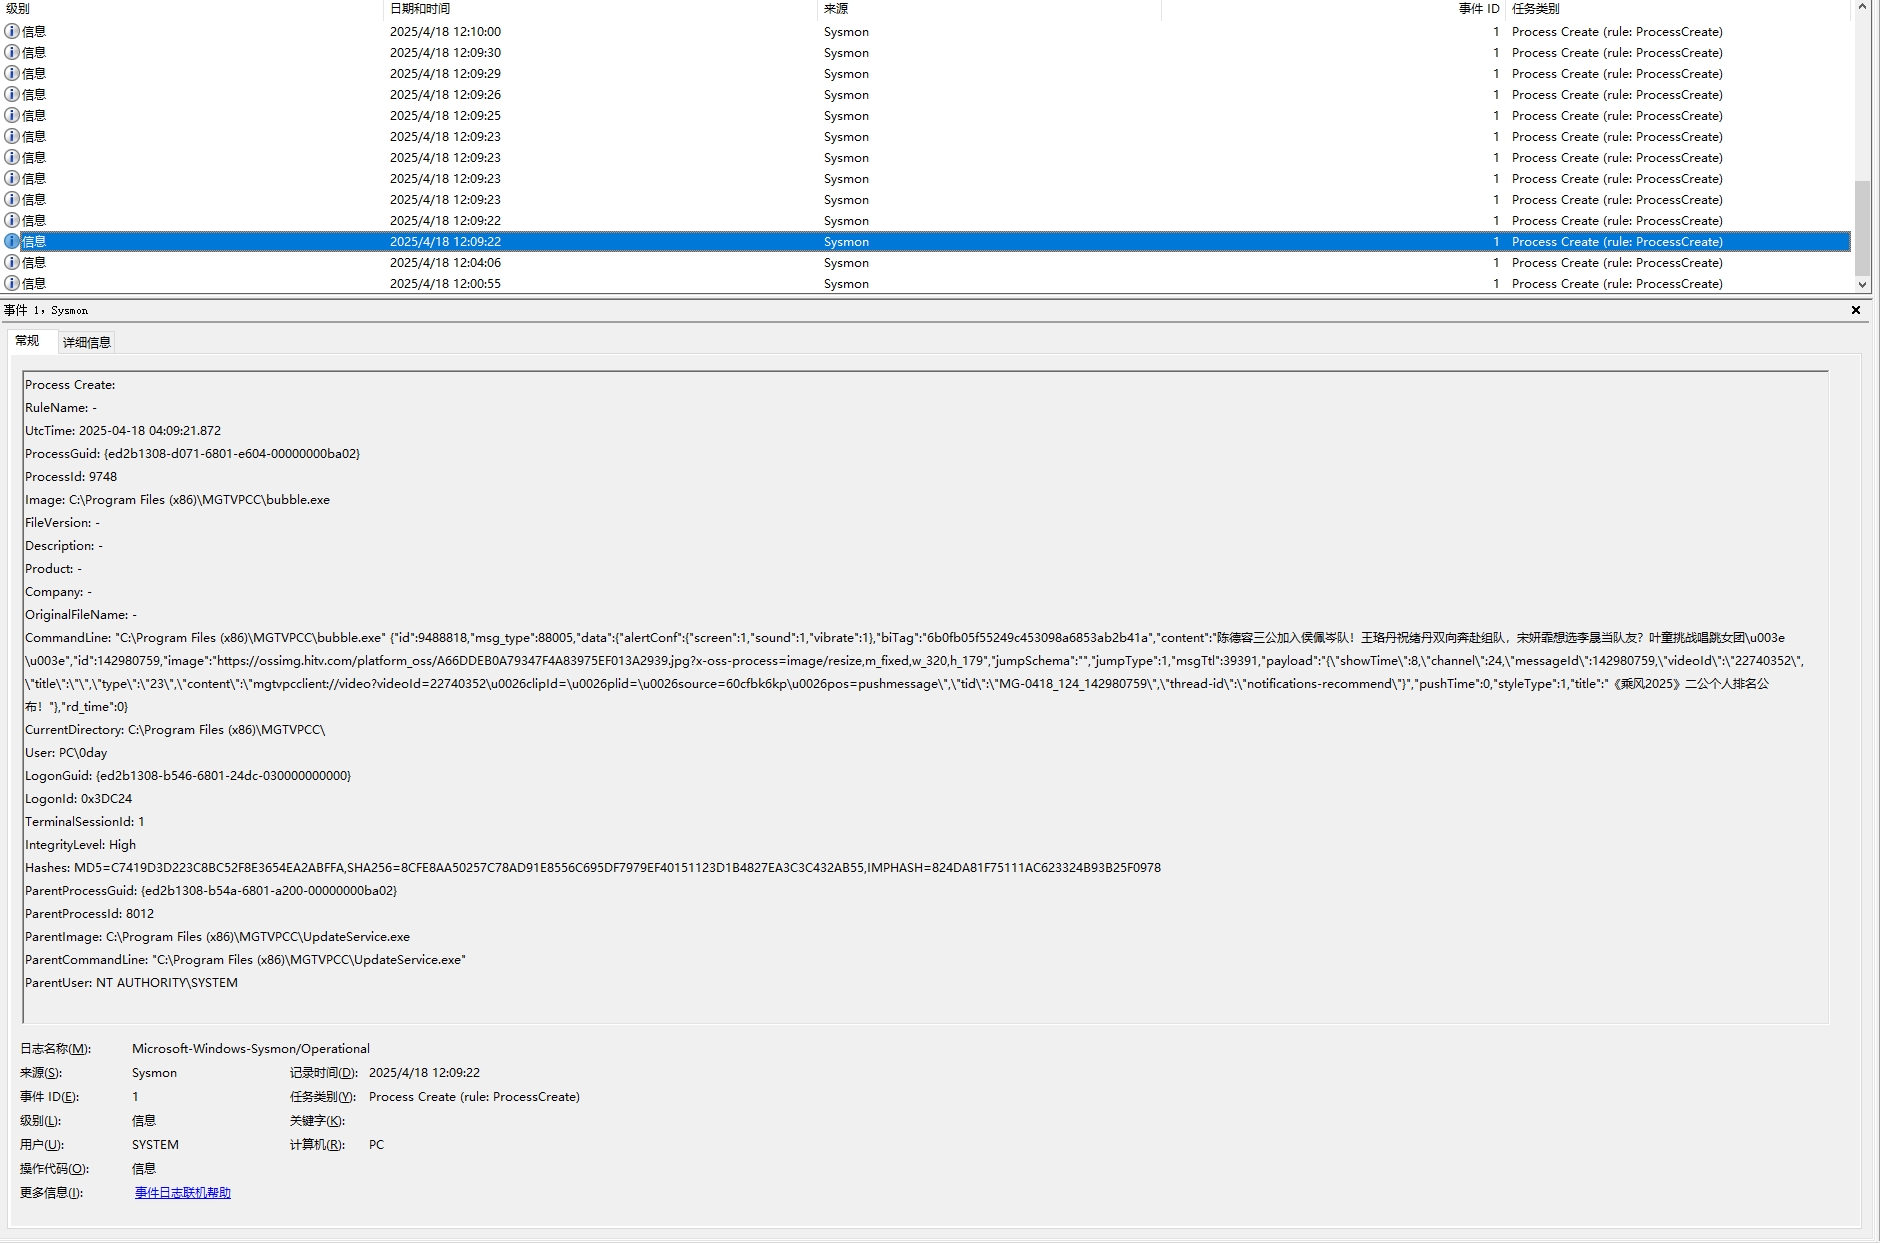The width and height of the screenshot is (1880, 1243).
Task: Switch to the 详细信息 tab
Action: 87,342
